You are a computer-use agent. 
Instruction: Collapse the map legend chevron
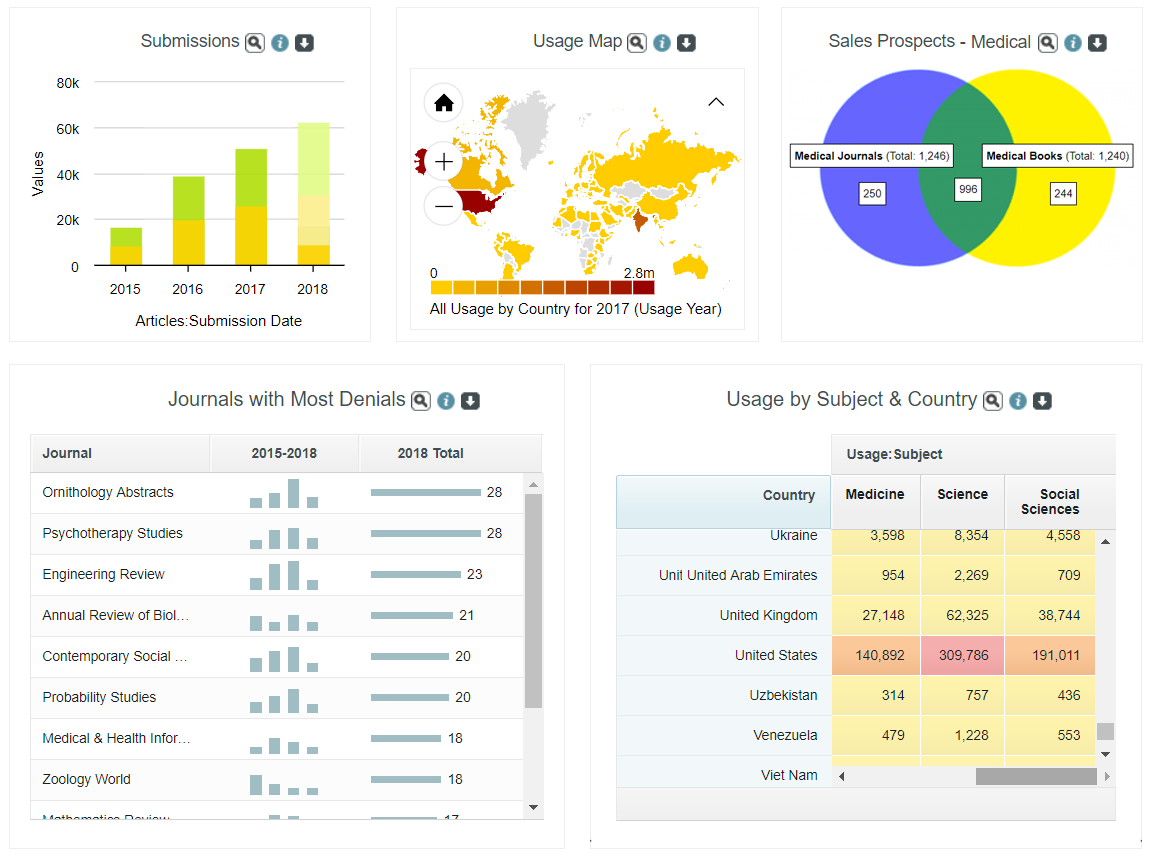click(x=716, y=102)
